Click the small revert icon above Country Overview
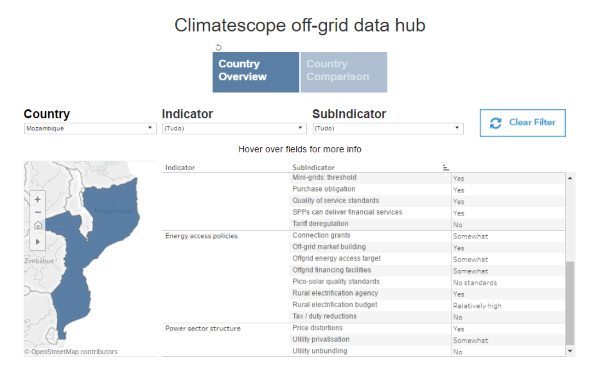Viewport: 600px width, 380px height. pos(218,47)
